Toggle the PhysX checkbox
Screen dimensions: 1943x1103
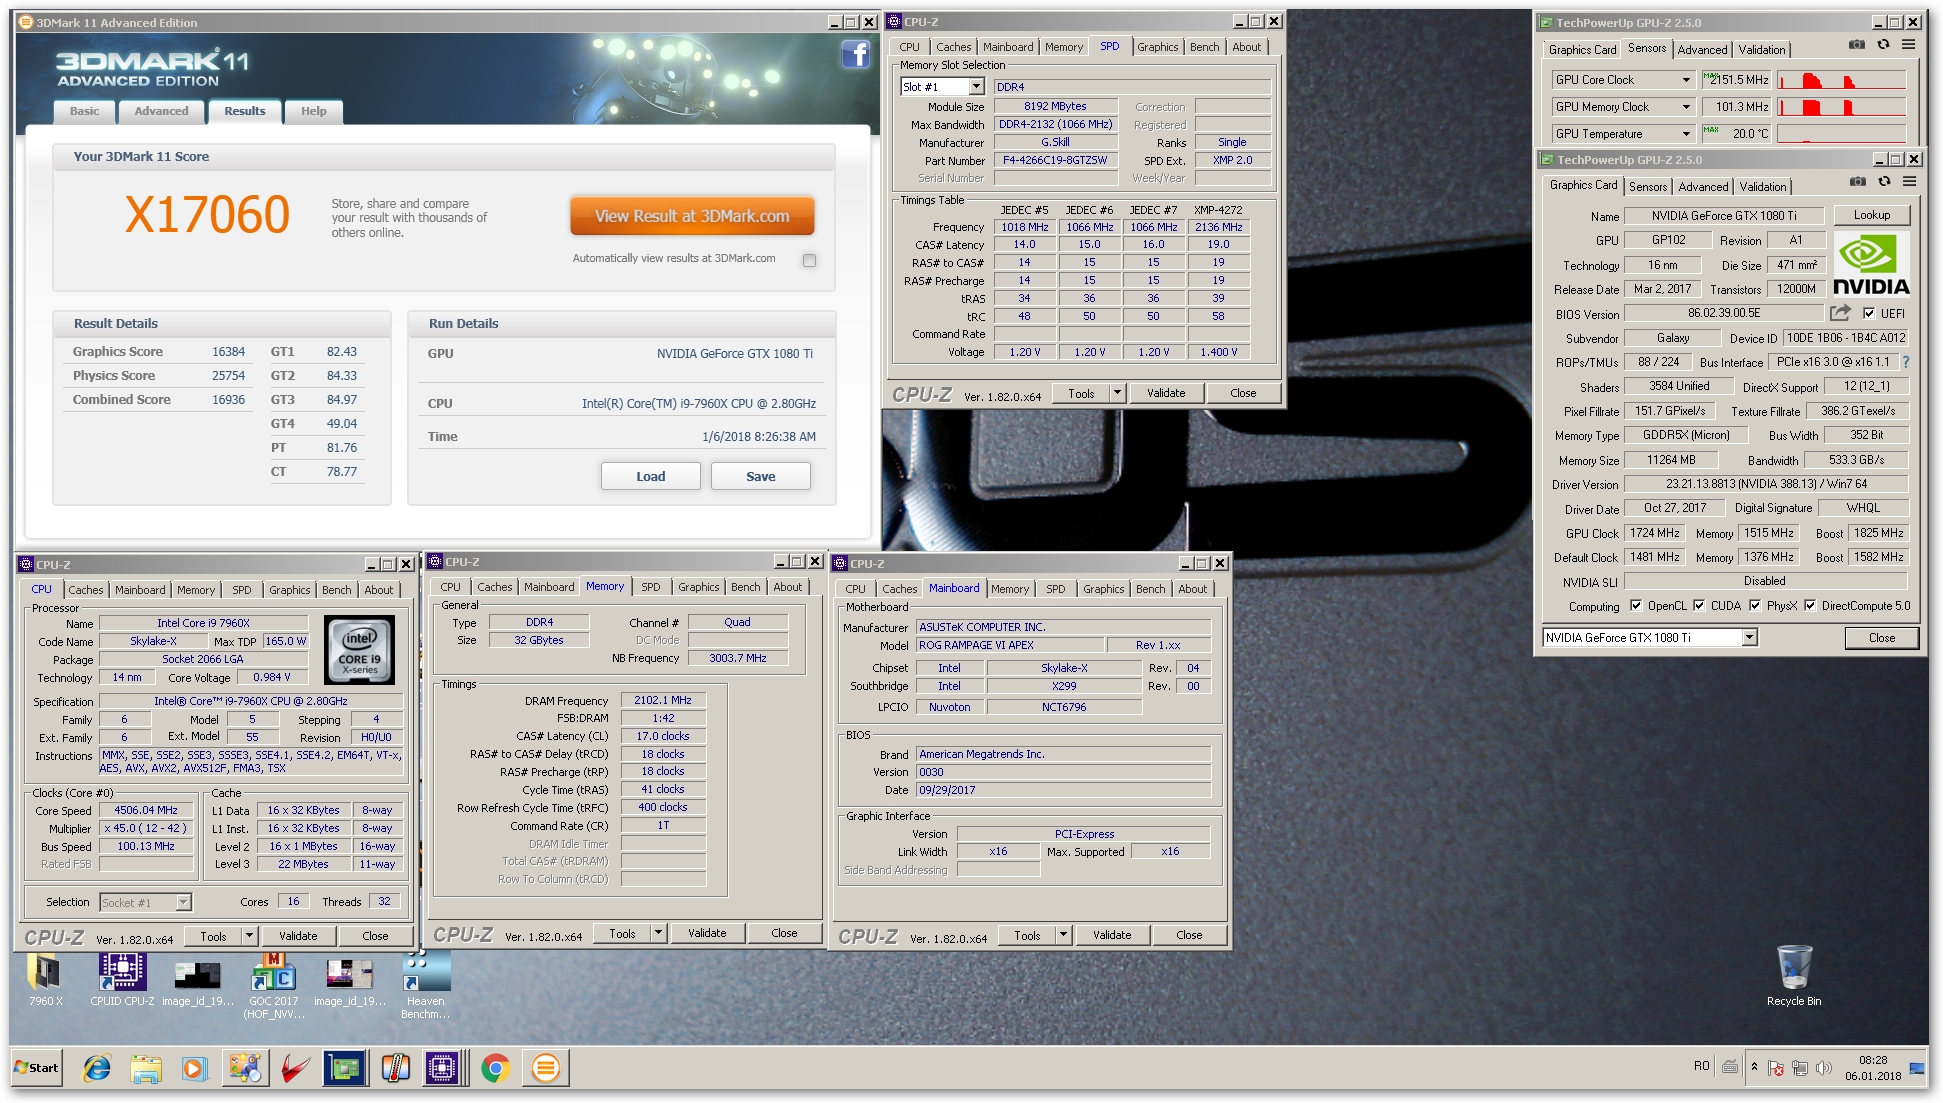(x=1754, y=605)
